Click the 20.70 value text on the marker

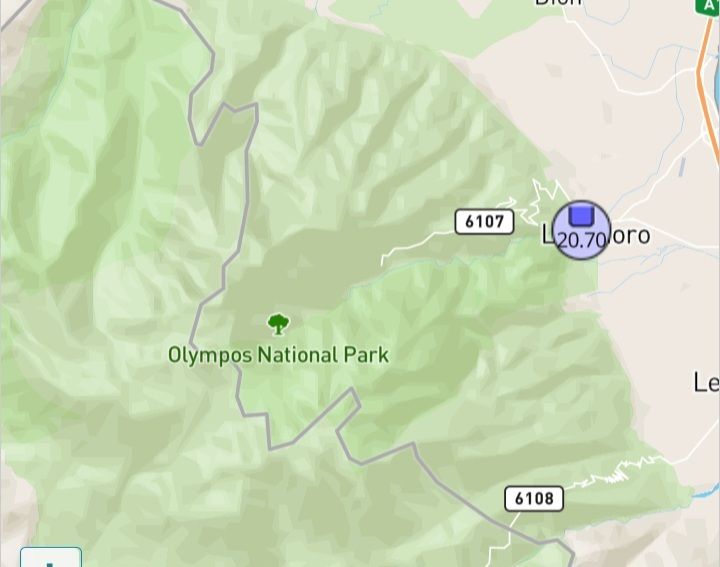[581, 240]
